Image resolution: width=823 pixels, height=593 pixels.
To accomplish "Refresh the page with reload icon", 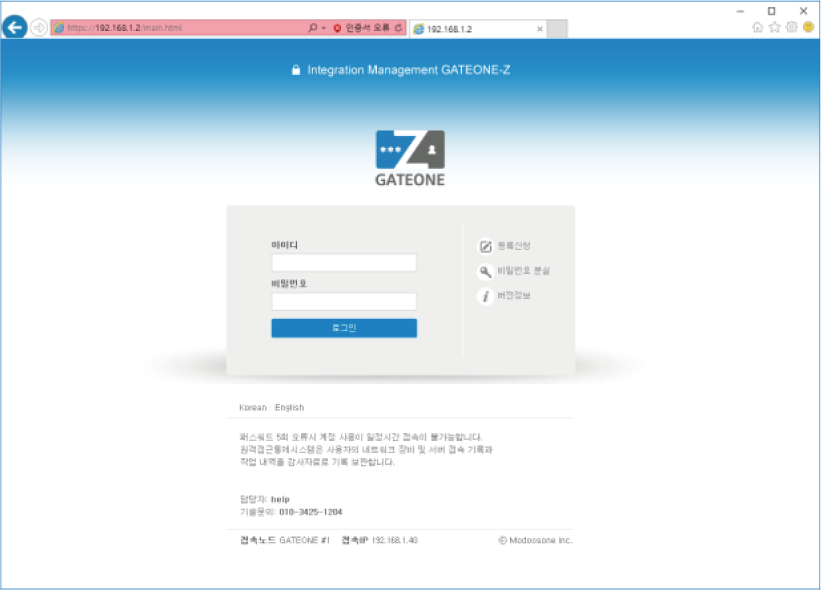I will (x=399, y=28).
